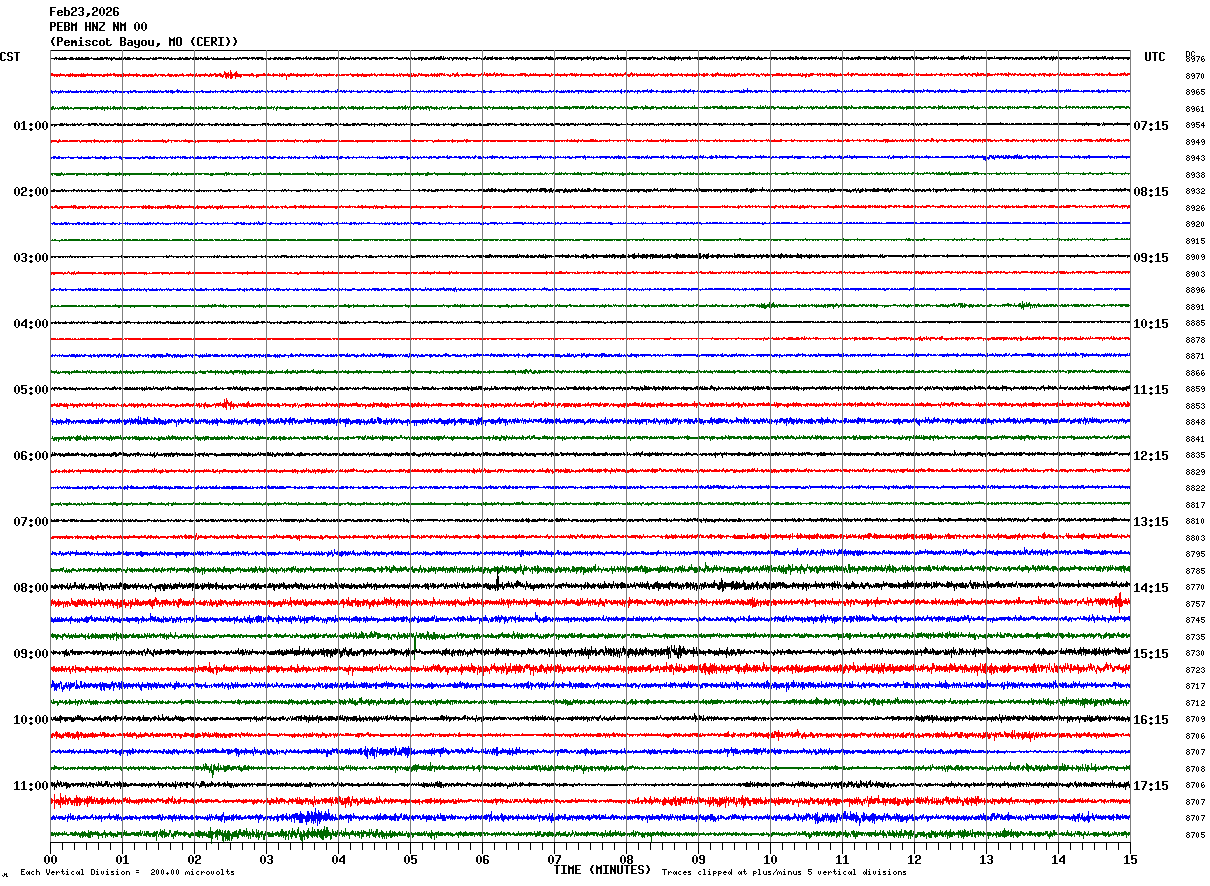Select the "01:00" CST time label
The height and width of the screenshot is (886, 1210).
pyautogui.click(x=31, y=126)
